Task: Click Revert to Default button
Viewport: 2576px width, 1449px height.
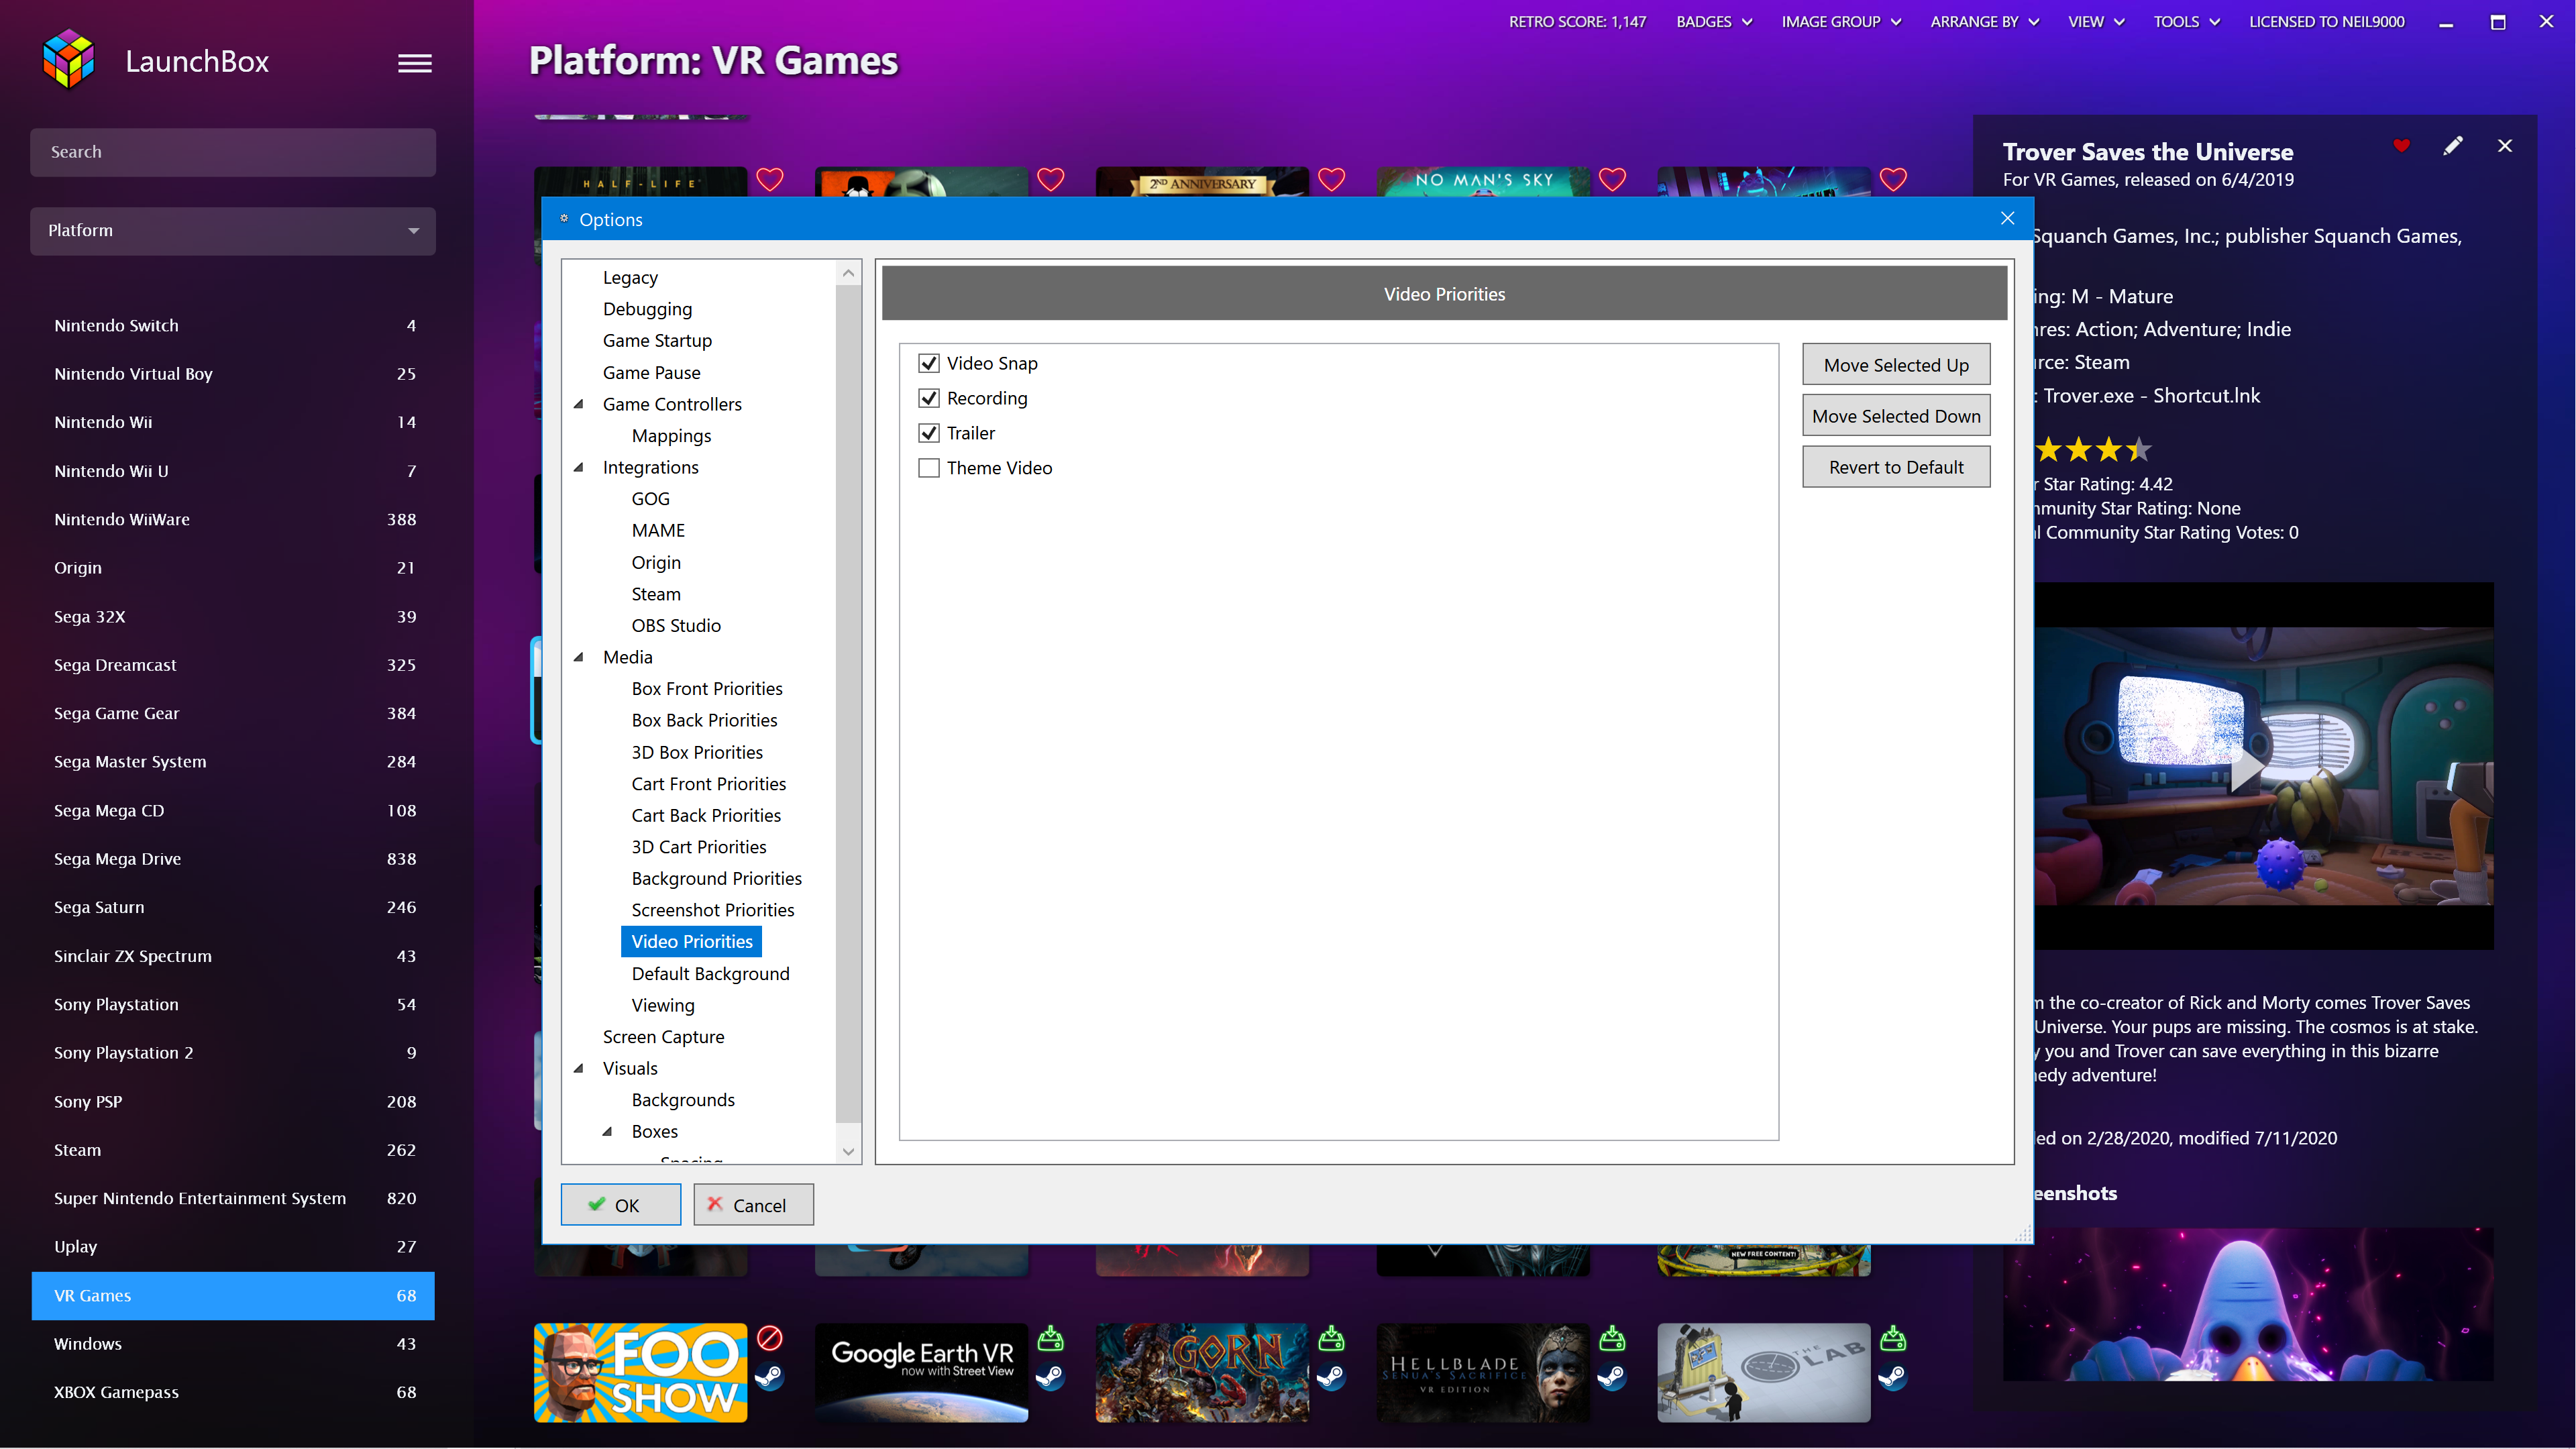Action: point(1896,467)
